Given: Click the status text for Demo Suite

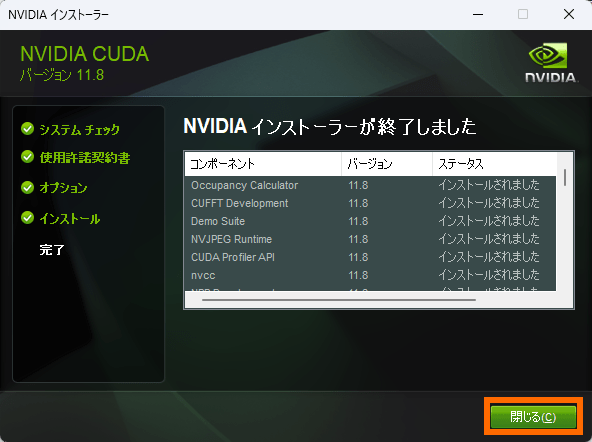Looking at the screenshot, I should [489, 221].
